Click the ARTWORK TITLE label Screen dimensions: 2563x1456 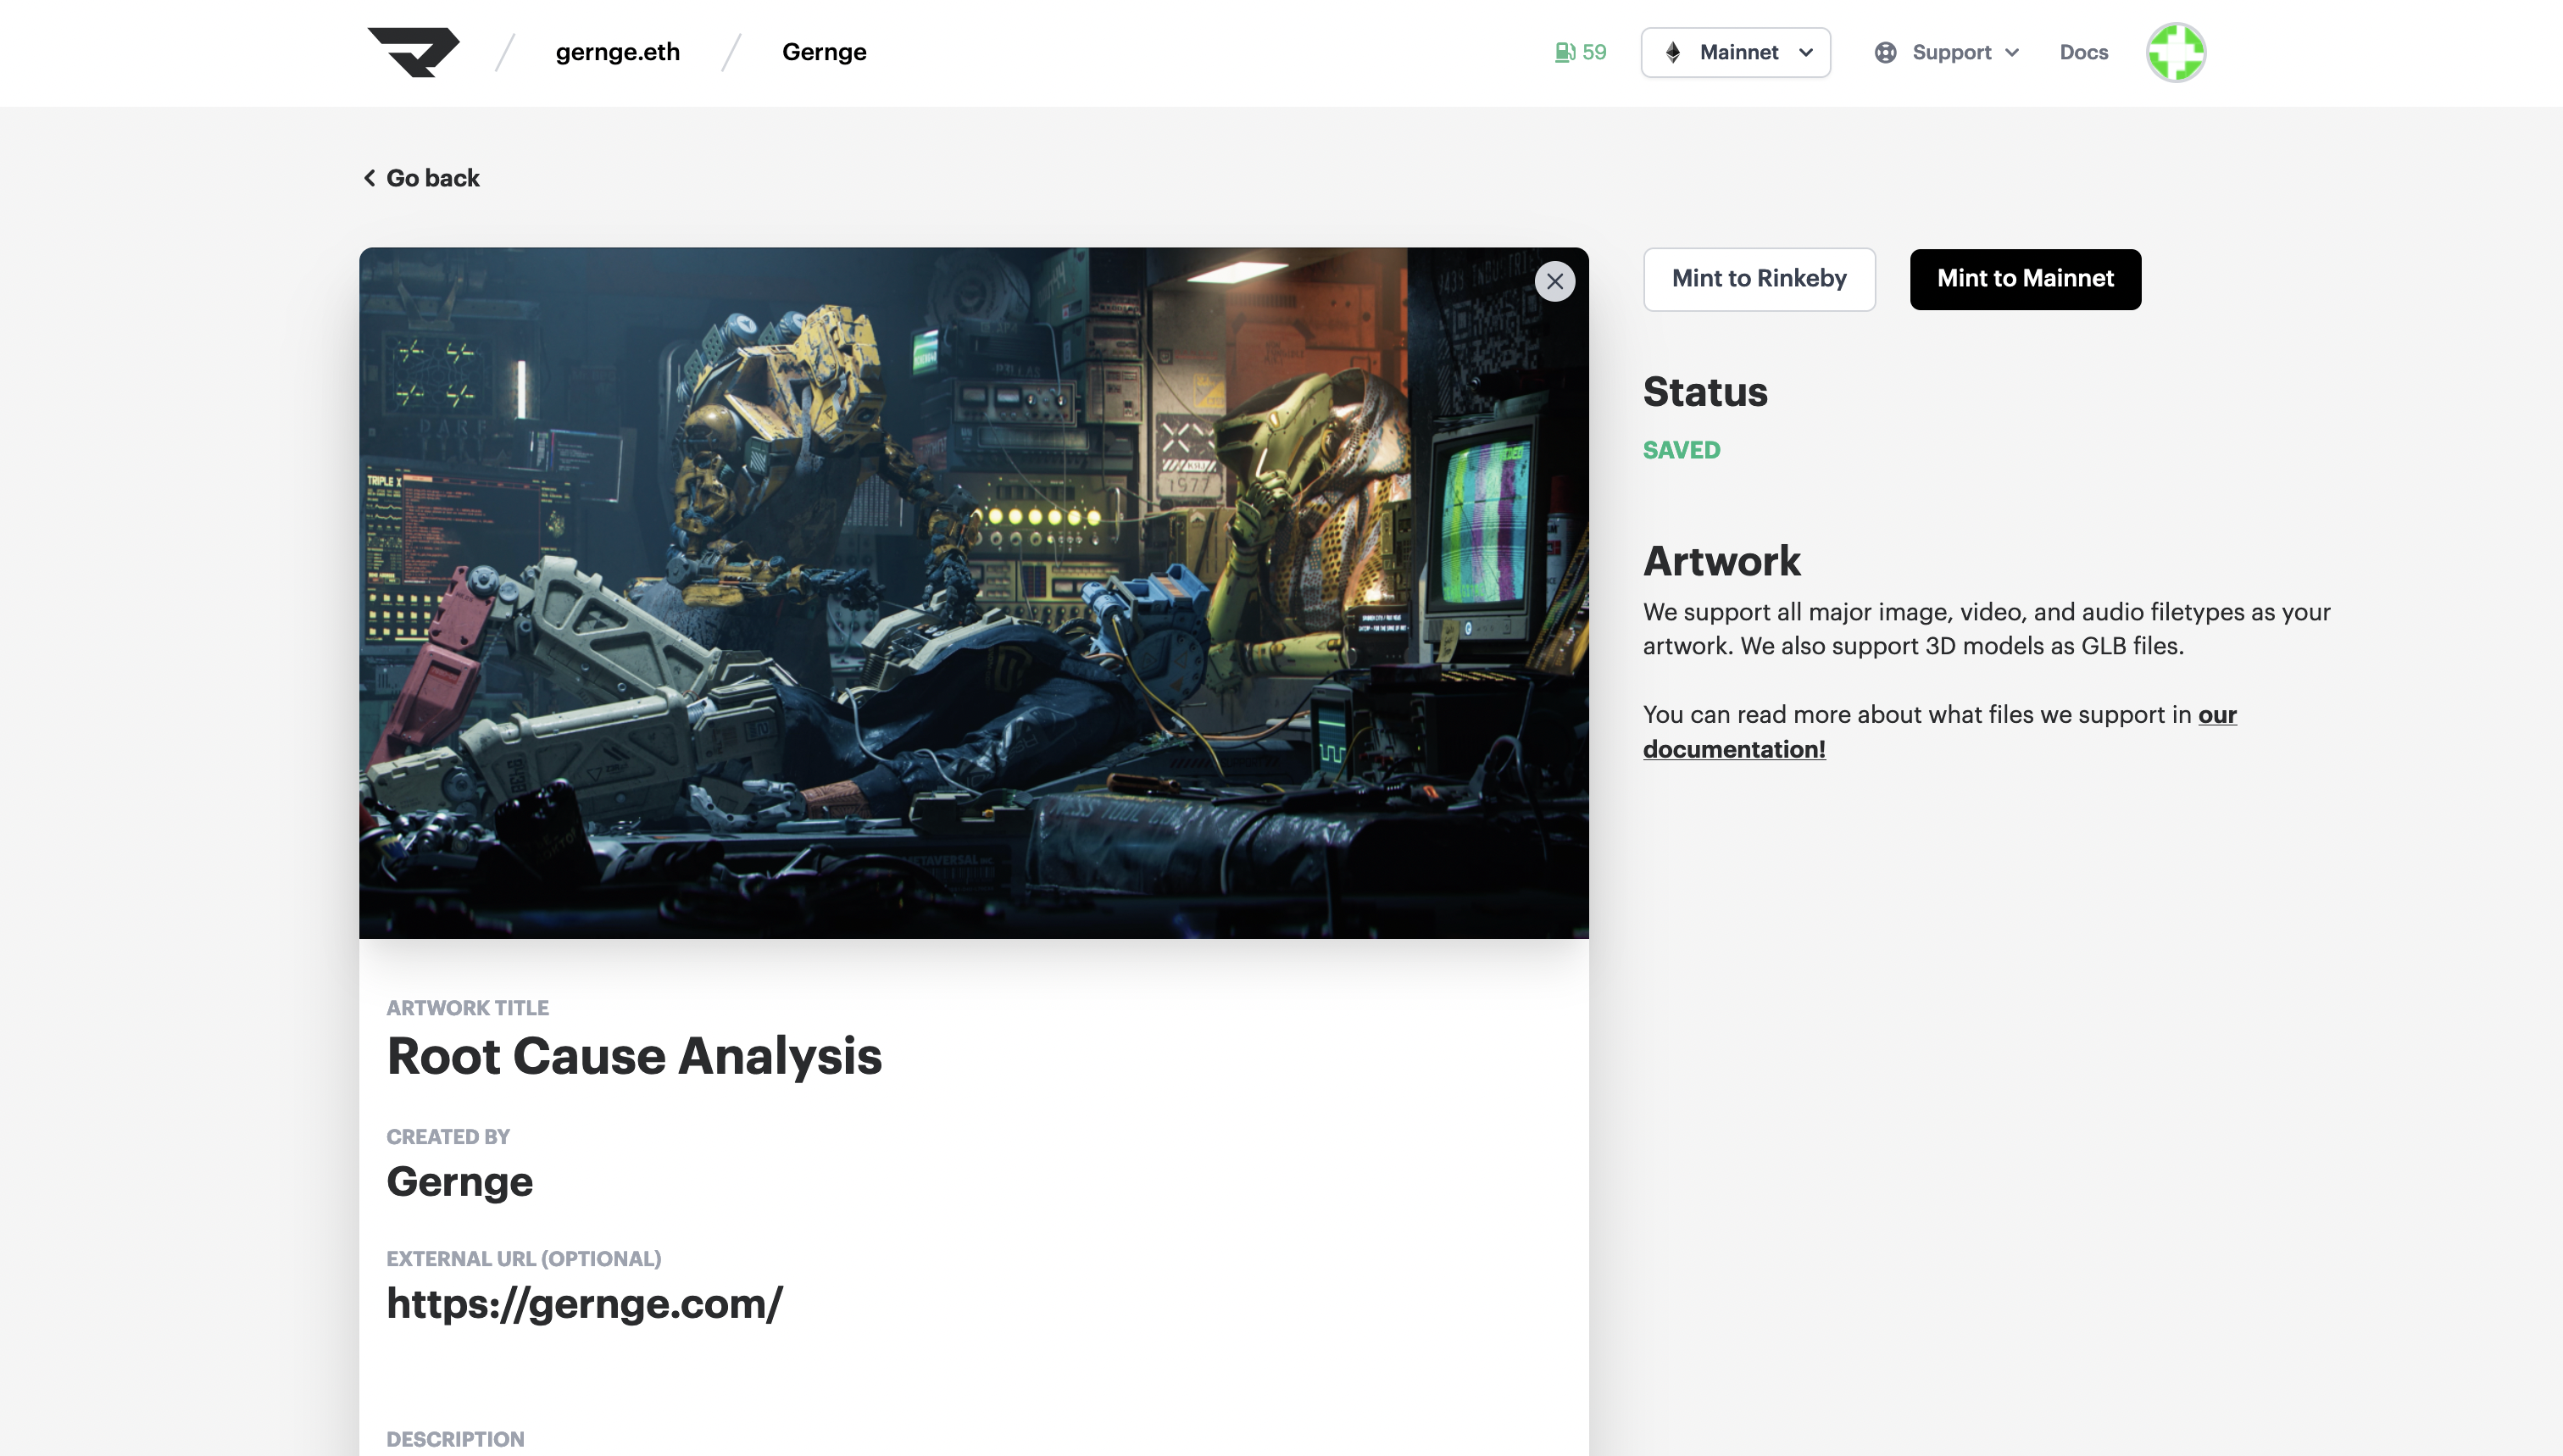(x=467, y=1008)
